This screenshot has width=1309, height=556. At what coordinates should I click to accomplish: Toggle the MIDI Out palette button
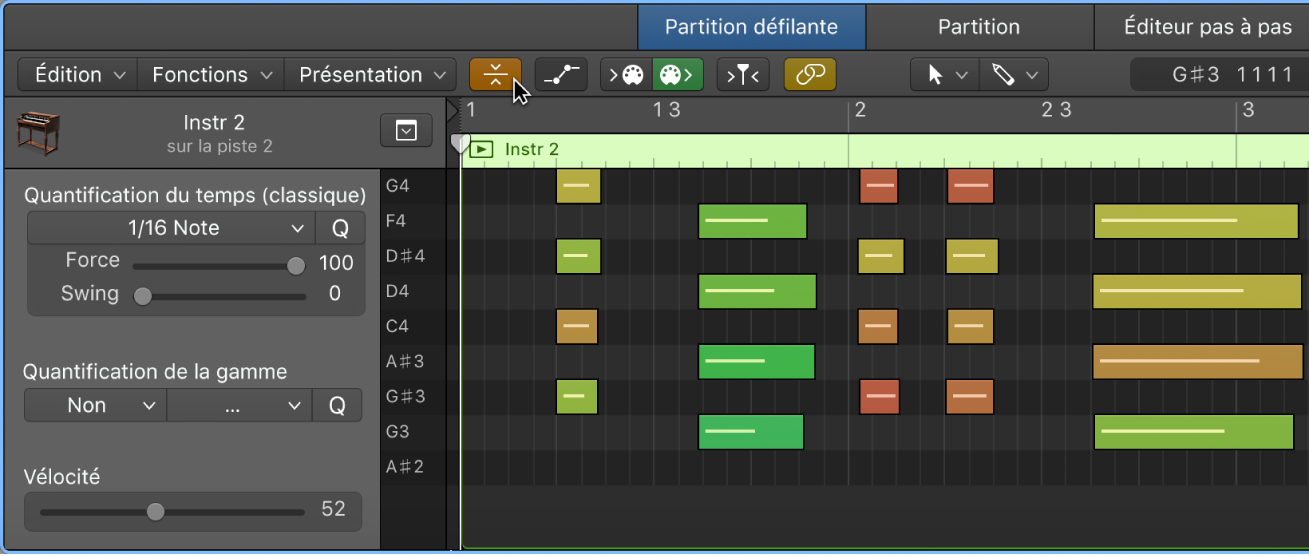click(678, 75)
